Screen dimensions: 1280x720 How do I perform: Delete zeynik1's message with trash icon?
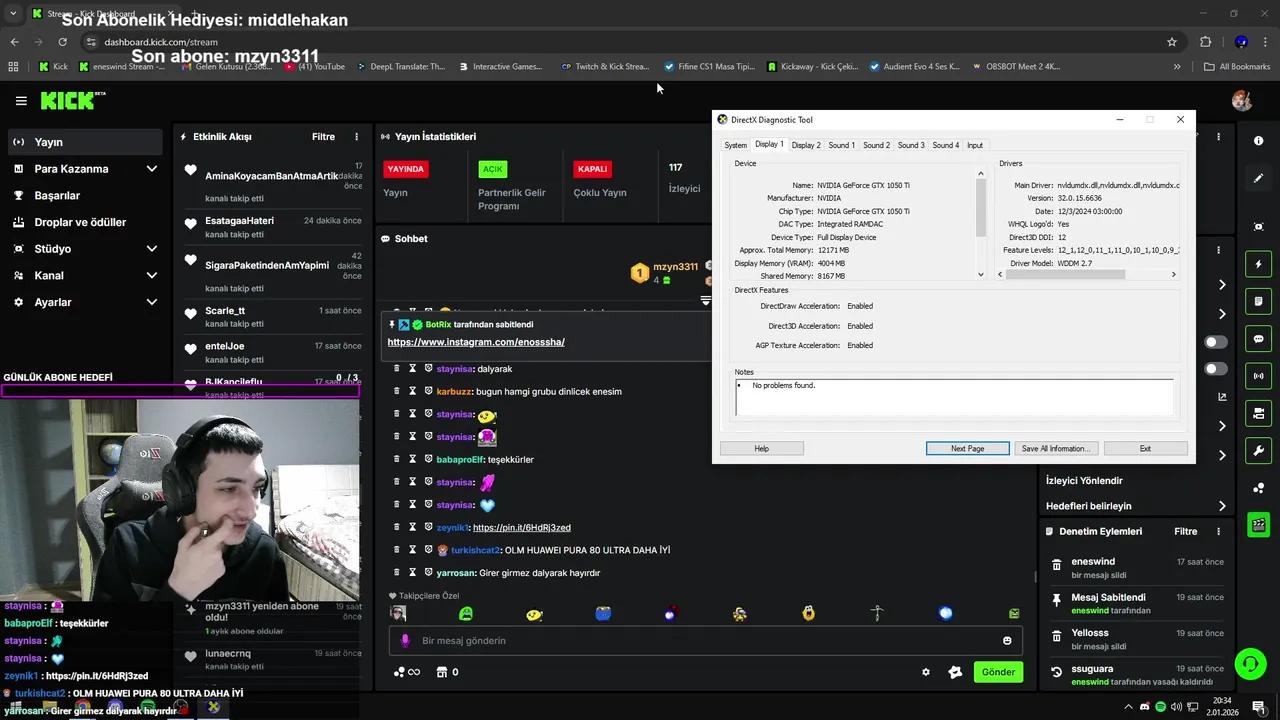coord(396,527)
